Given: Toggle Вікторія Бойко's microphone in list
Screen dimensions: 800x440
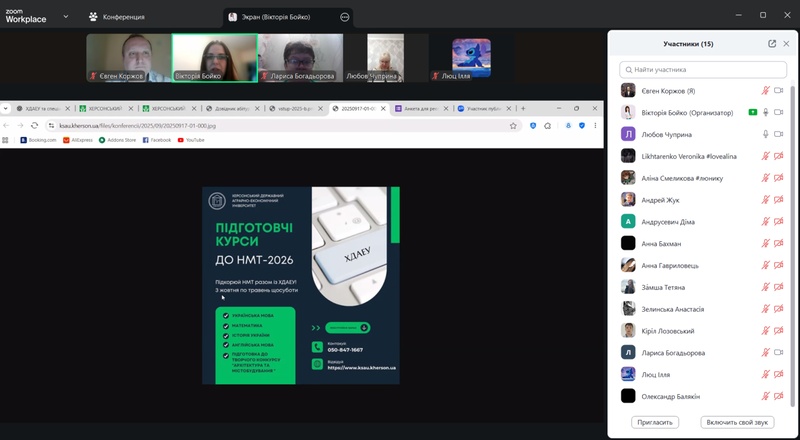Looking at the screenshot, I should pos(766,112).
